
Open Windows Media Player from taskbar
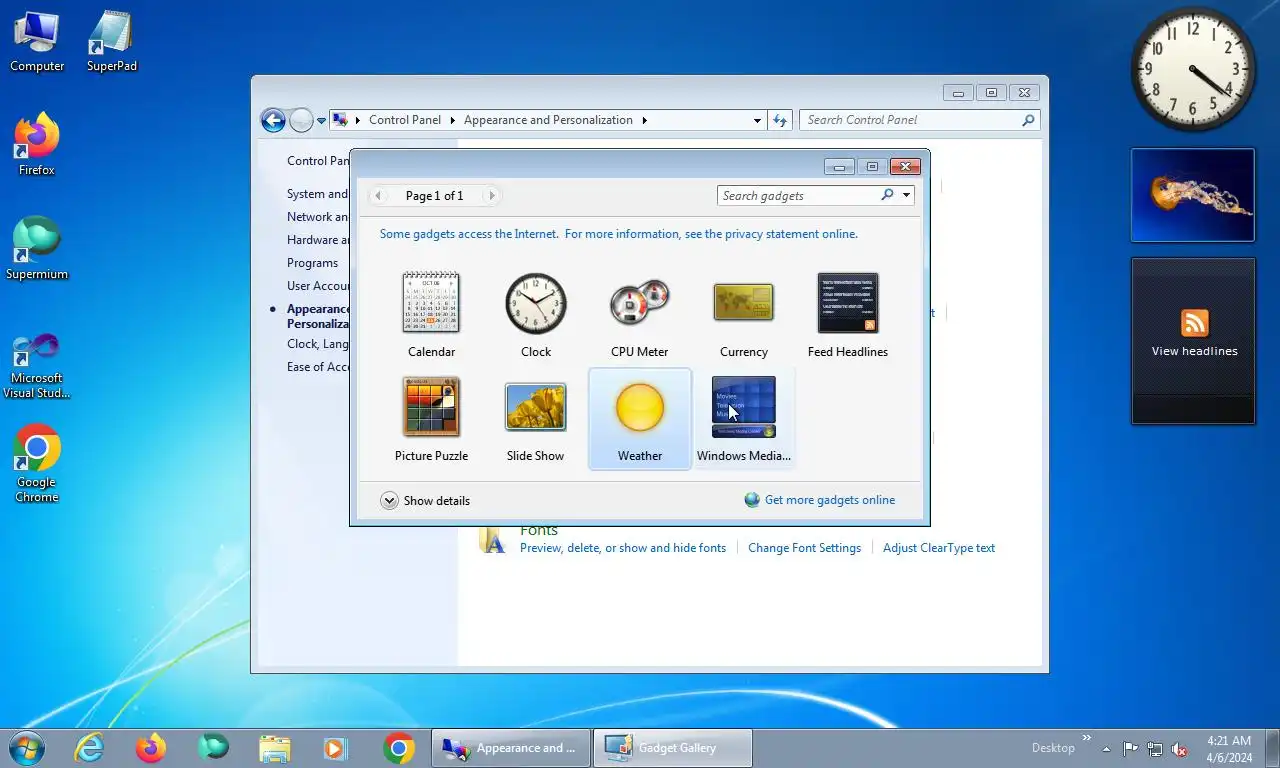point(335,747)
